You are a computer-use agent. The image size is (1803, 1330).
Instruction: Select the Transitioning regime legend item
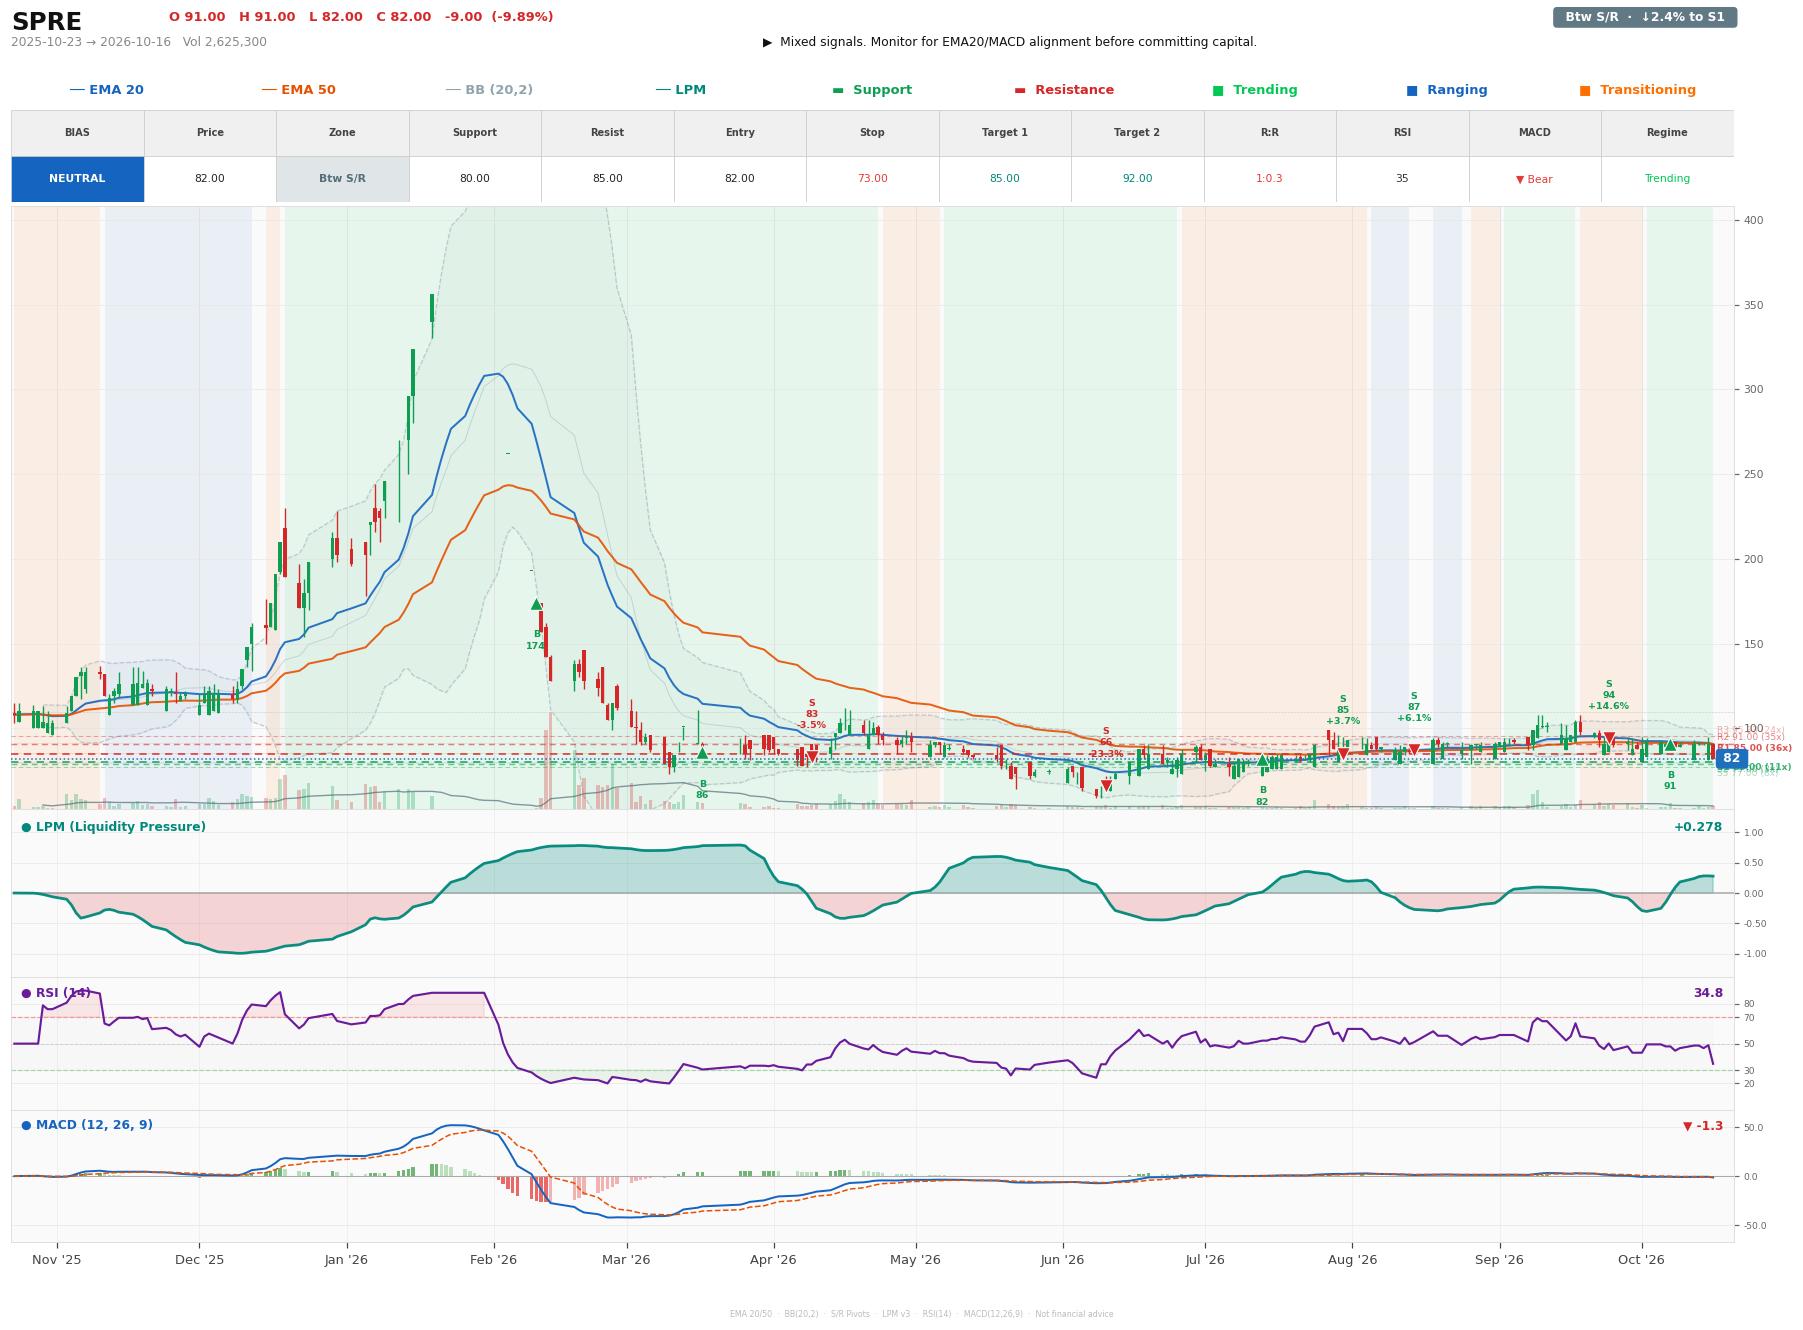point(1638,90)
